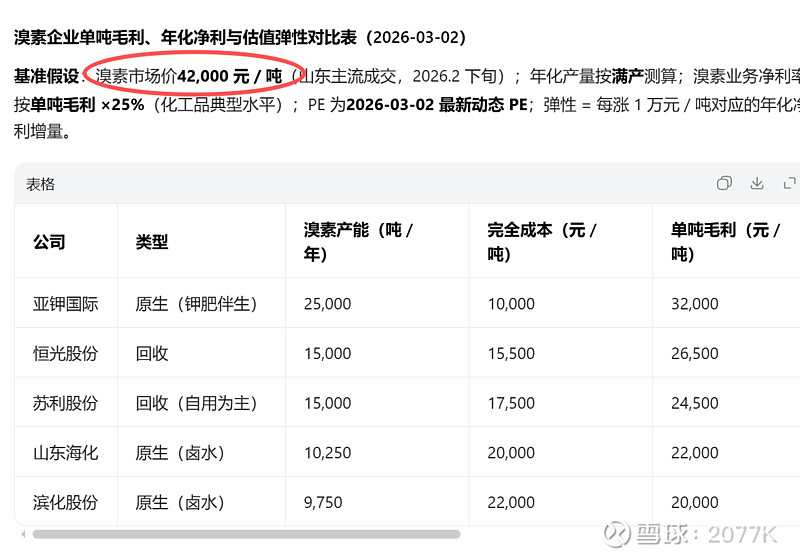Select the 山东海化 company cell
Screen dimensions: 800x559
click(x=66, y=453)
